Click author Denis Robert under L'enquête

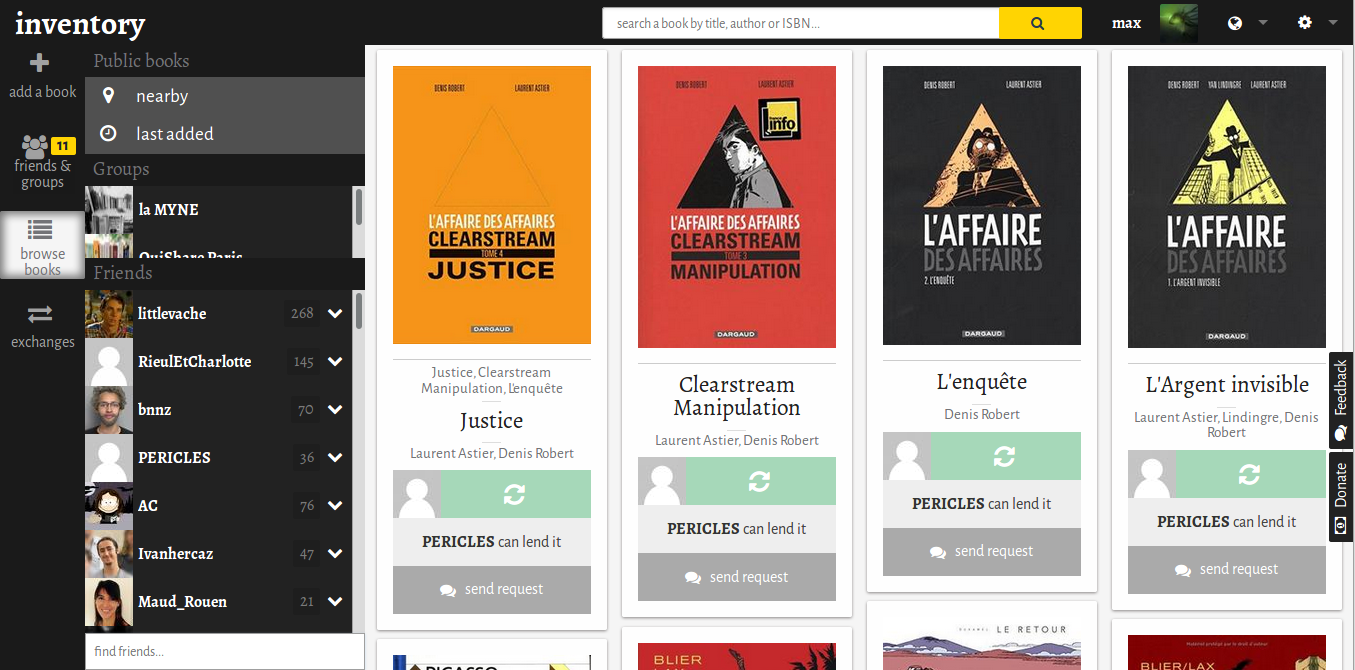pos(982,414)
